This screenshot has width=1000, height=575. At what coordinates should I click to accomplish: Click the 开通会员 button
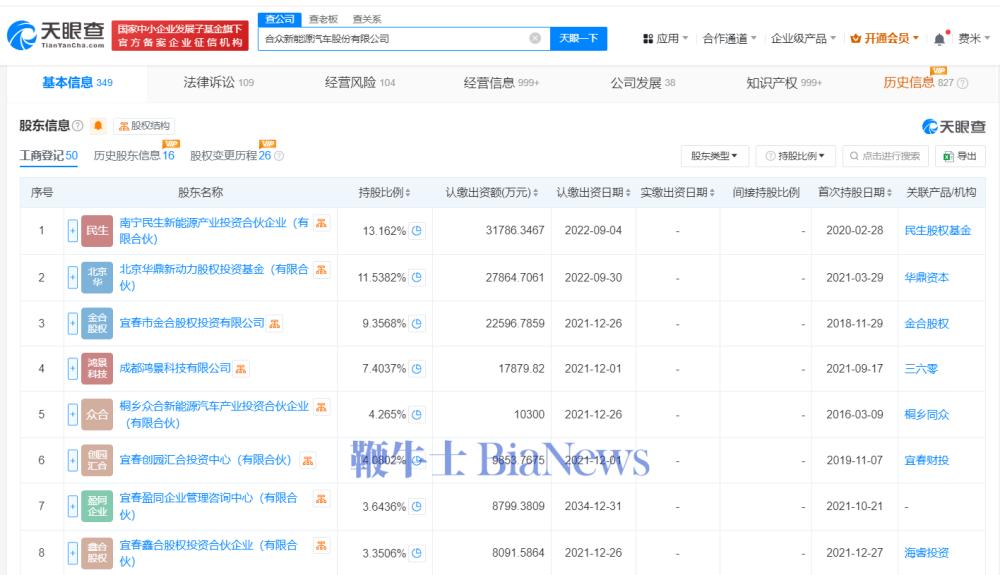point(885,39)
